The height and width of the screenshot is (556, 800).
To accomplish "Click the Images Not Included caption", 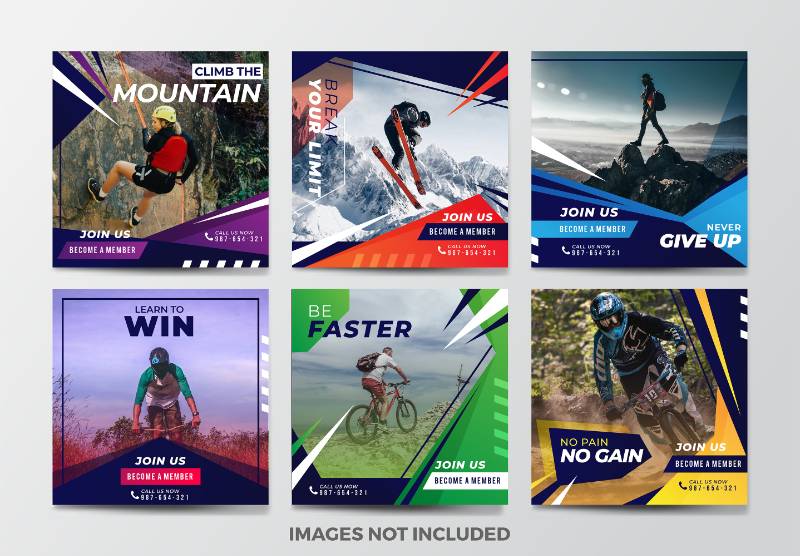I will pos(399,534).
